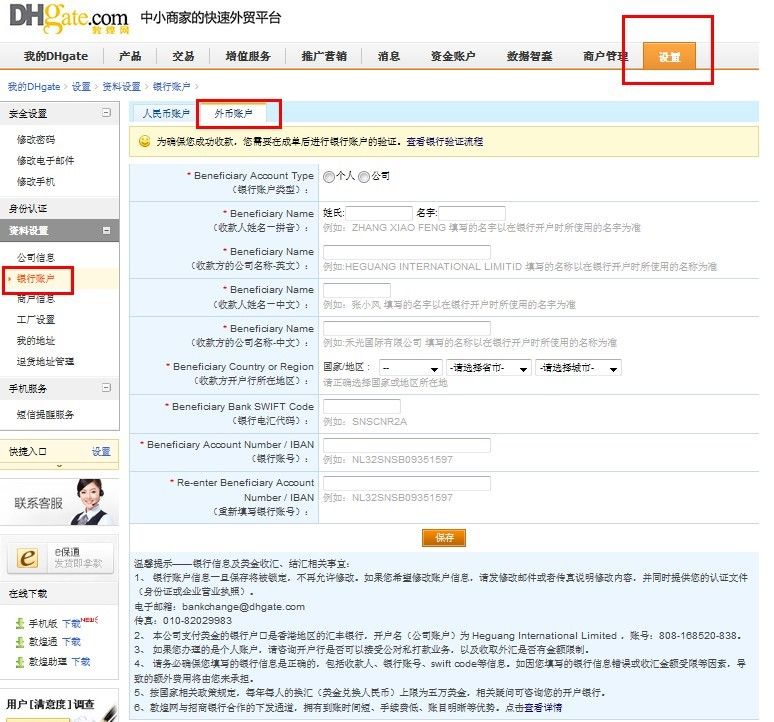774x722 pixels.
Task: Click the 联系客服 customer service image
Action: click(60, 502)
